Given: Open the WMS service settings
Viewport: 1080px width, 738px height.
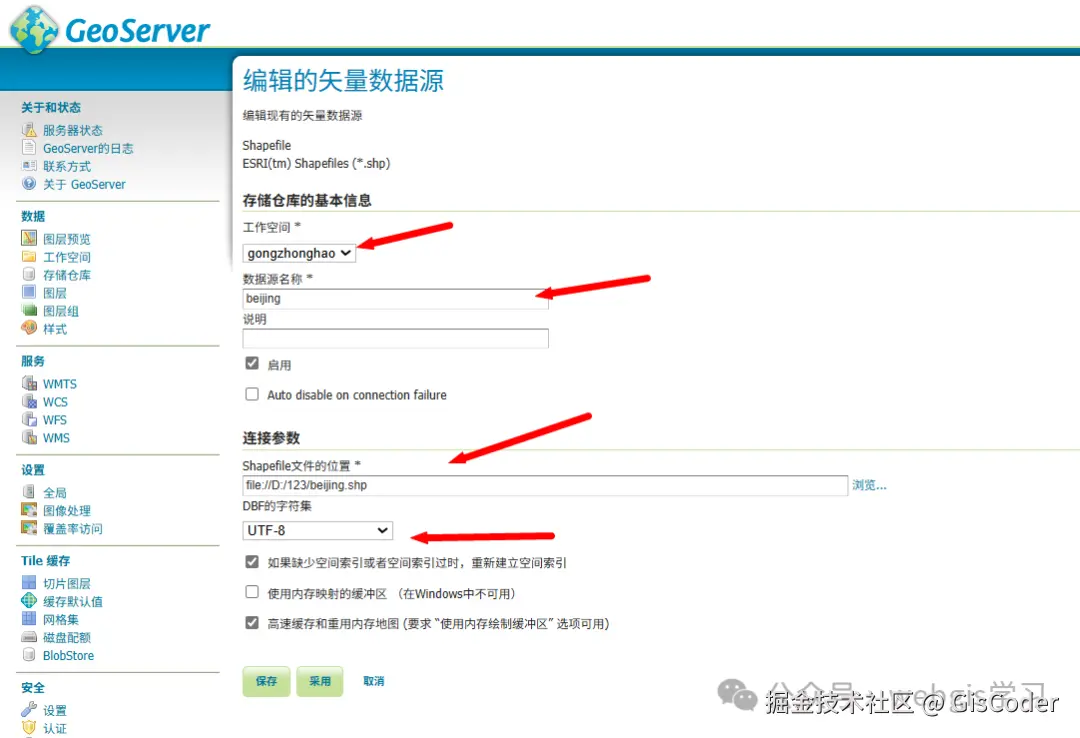Looking at the screenshot, I should pos(56,438).
